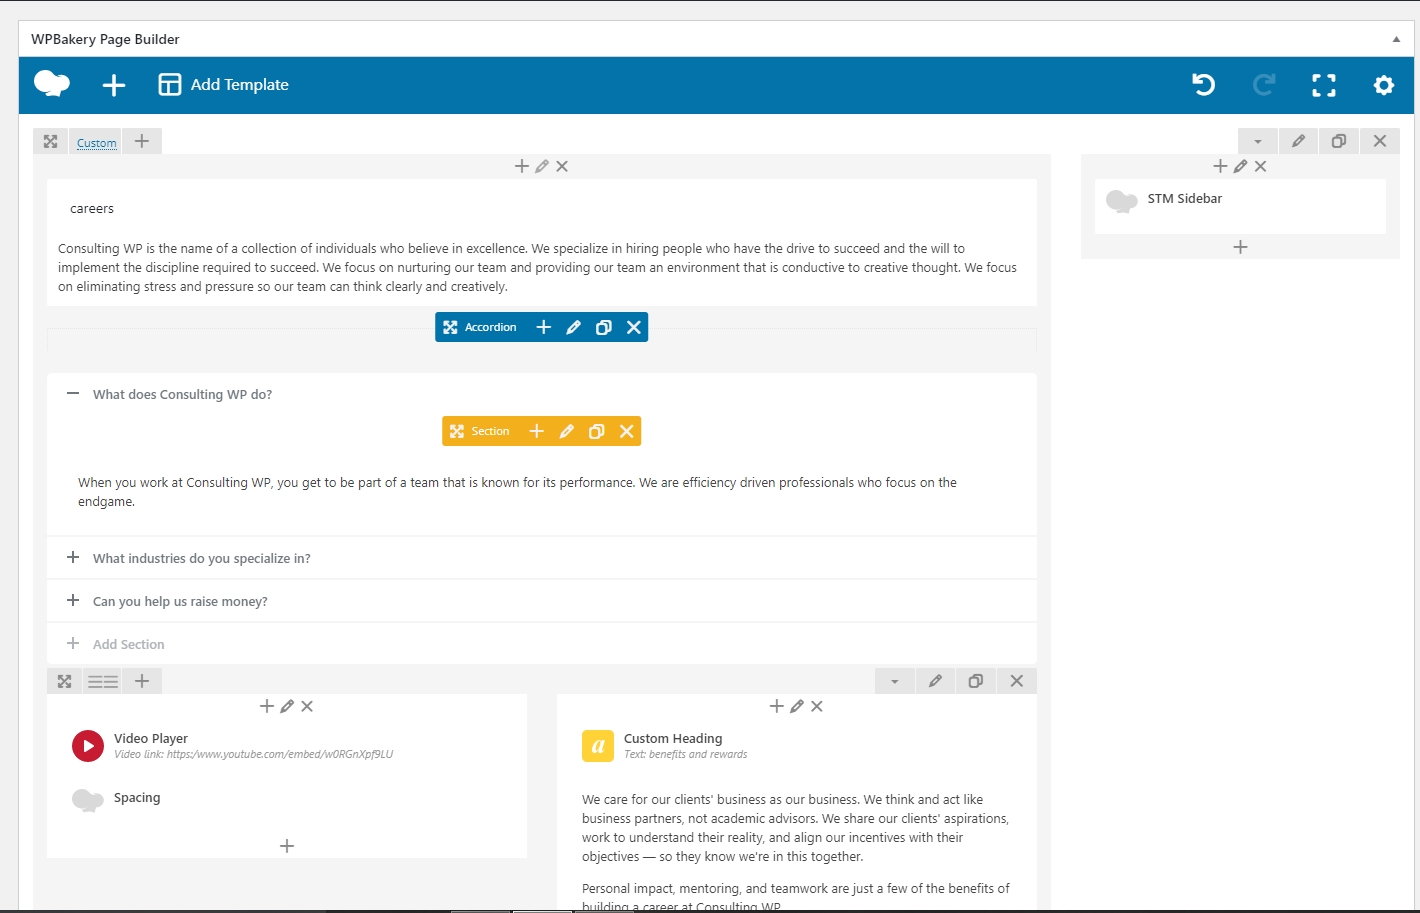This screenshot has width=1420, height=913.
Task: Delete the Accordion element
Action: point(634,327)
